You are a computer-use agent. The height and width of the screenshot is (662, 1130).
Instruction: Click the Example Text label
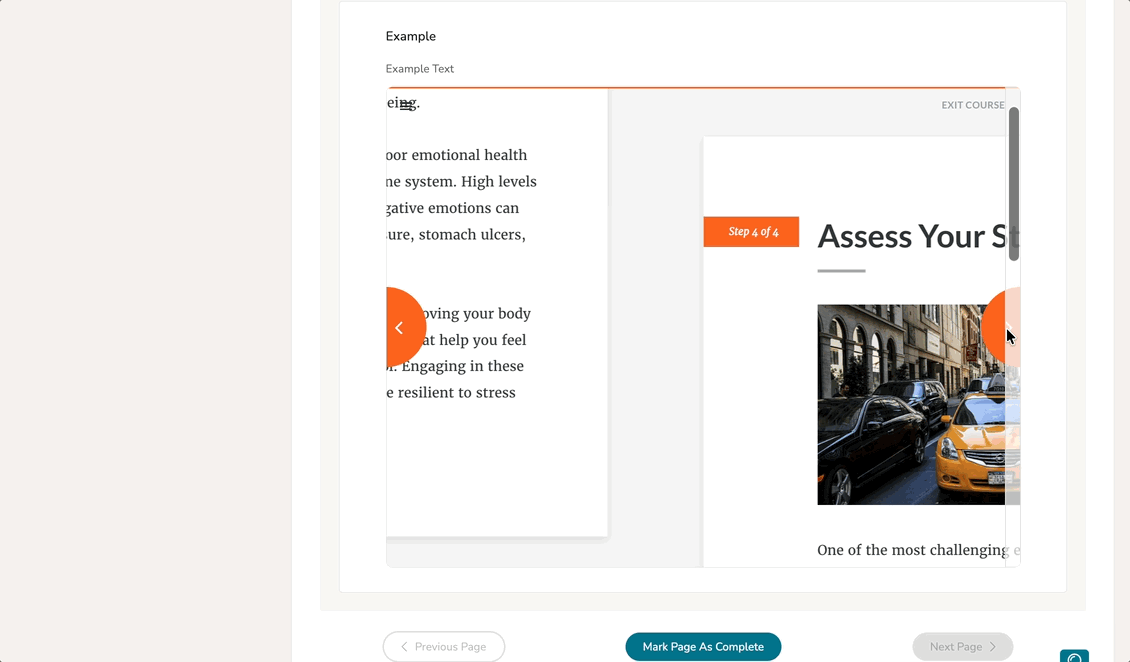click(x=420, y=69)
